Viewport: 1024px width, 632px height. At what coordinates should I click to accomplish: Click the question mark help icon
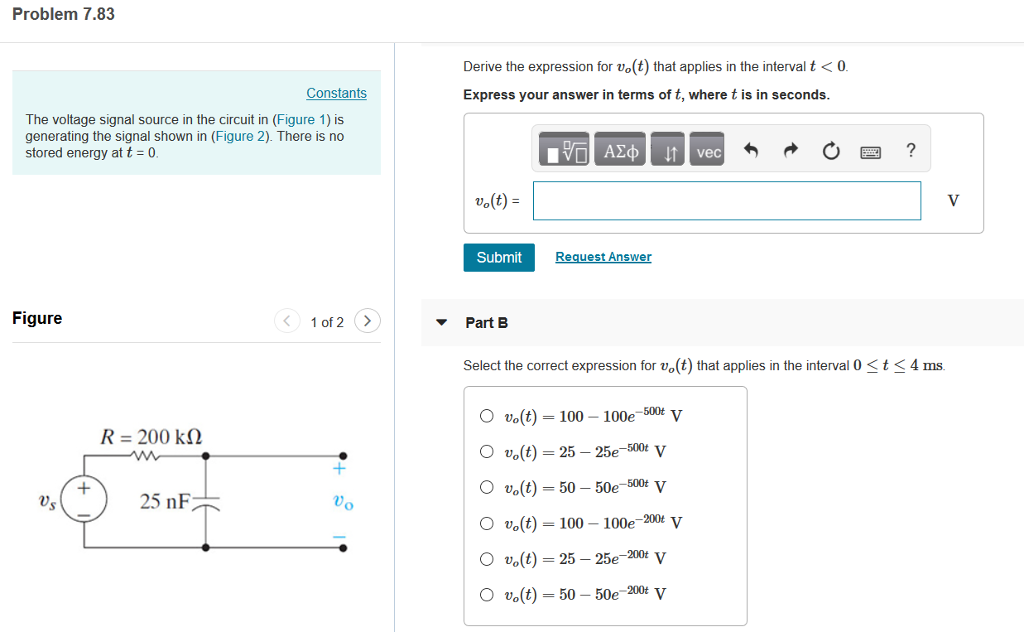pyautogui.click(x=910, y=148)
